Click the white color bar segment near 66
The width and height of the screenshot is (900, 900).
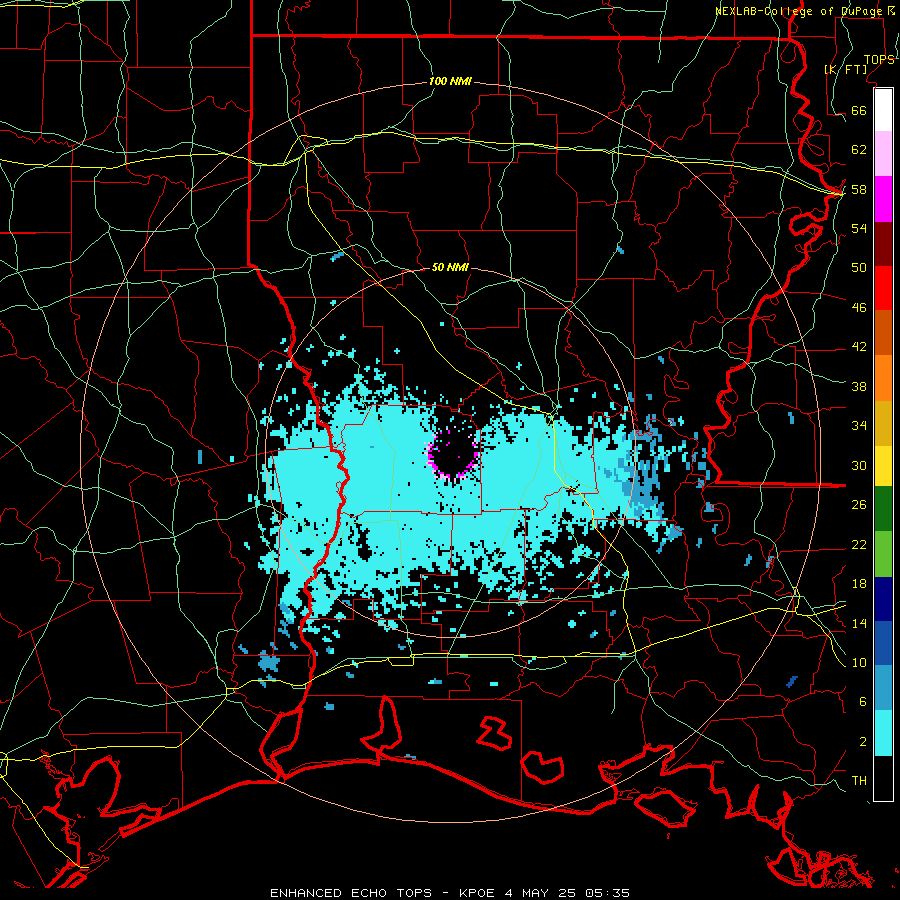coord(883,110)
